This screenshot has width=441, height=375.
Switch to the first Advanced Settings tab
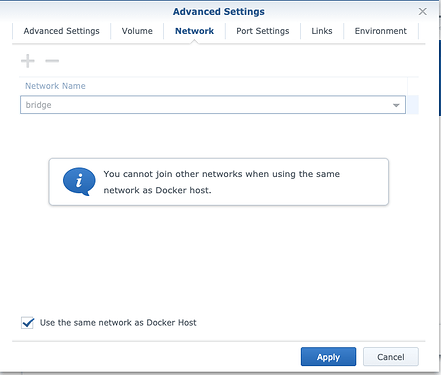(x=61, y=31)
